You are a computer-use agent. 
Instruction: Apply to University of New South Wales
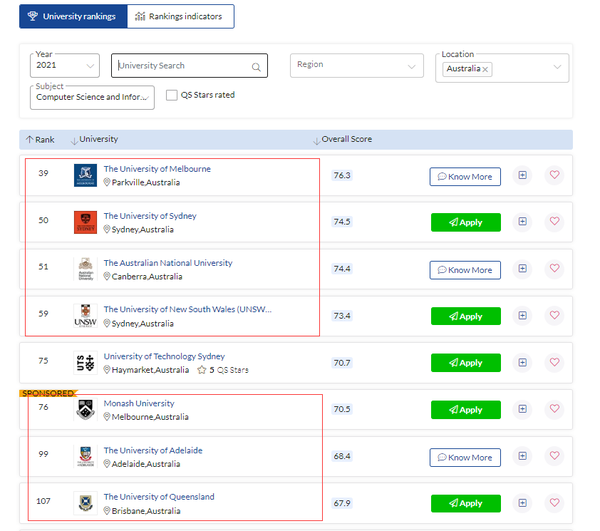pyautogui.click(x=466, y=316)
